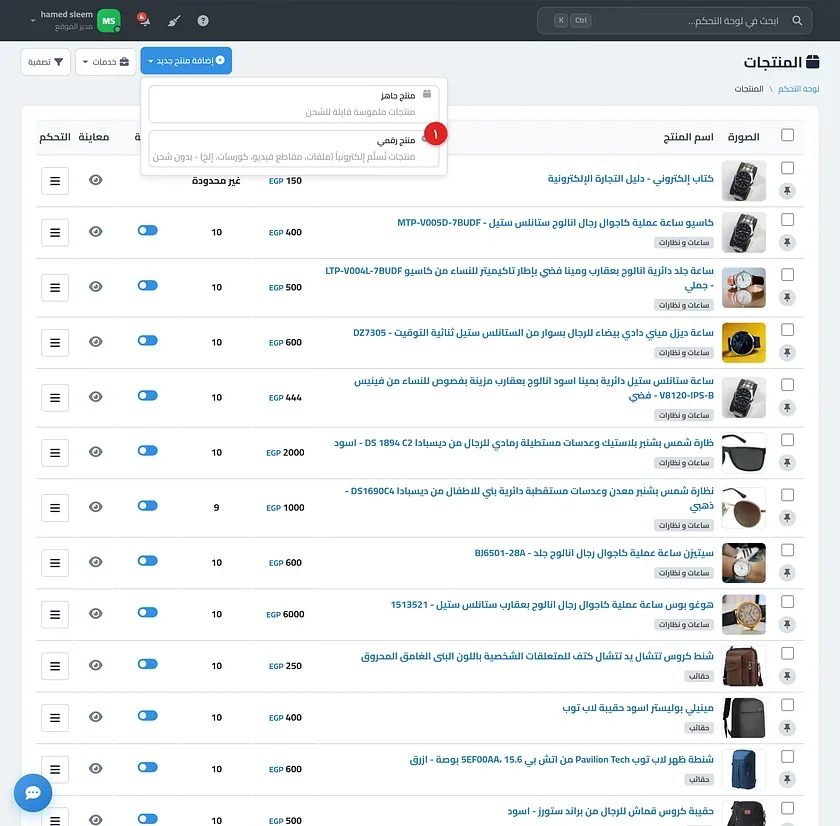Pin the Citizen BJ6501-28A watch

pyautogui.click(x=787, y=573)
